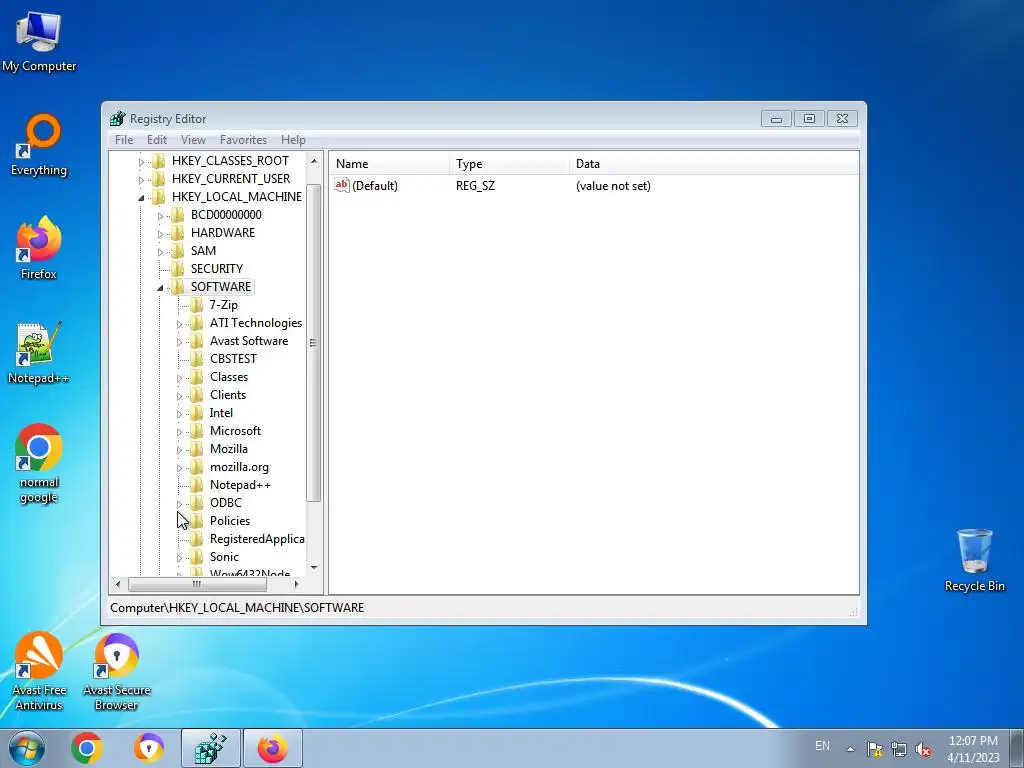Screen dimensions: 1024x768
Task: Click the network tray icon
Action: pyautogui.click(x=899, y=749)
